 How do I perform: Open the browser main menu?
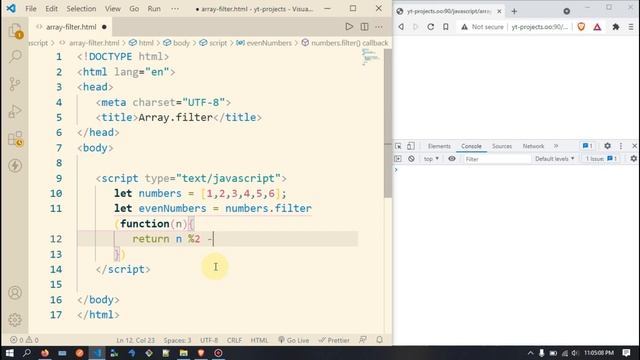(x=631, y=27)
